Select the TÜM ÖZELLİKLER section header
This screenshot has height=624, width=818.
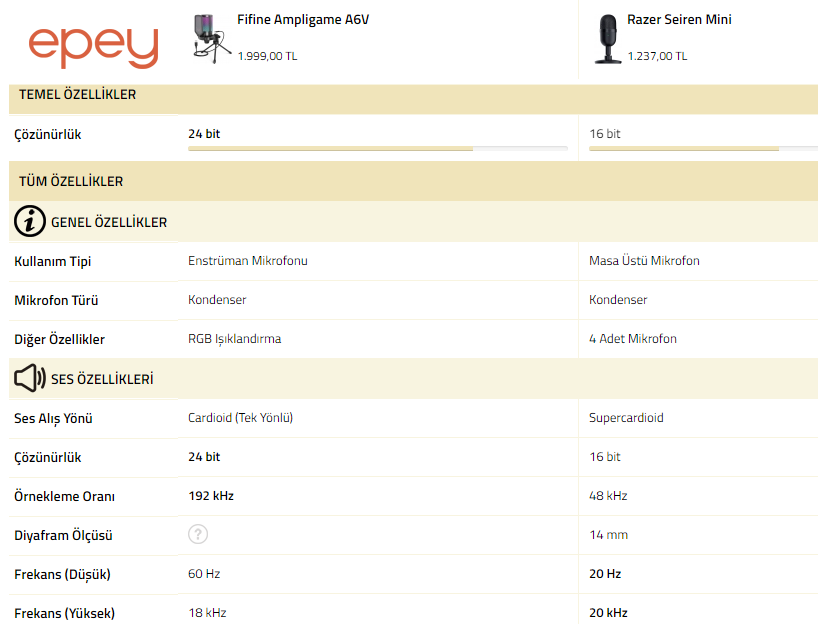413,181
